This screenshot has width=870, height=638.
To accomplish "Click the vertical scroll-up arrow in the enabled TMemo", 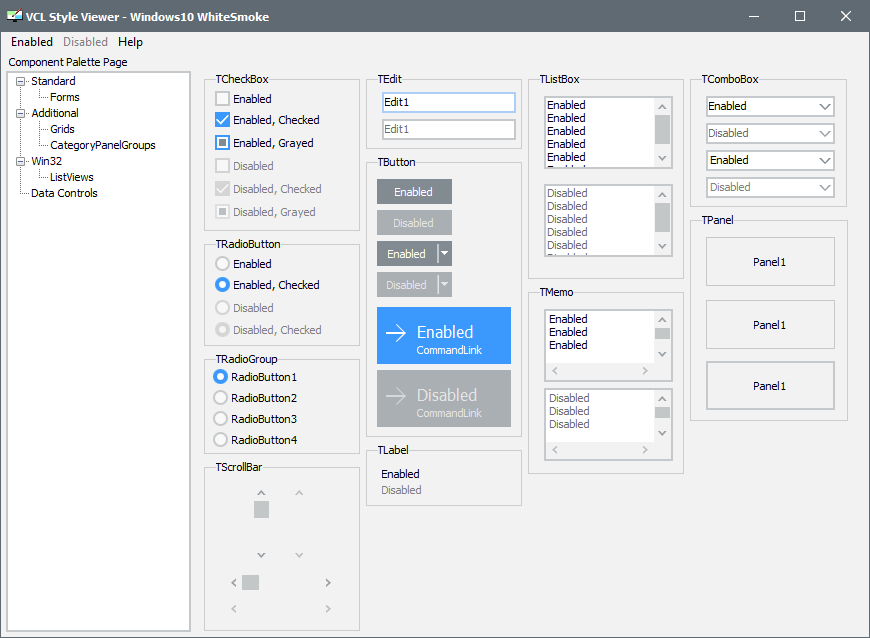I will point(662,320).
